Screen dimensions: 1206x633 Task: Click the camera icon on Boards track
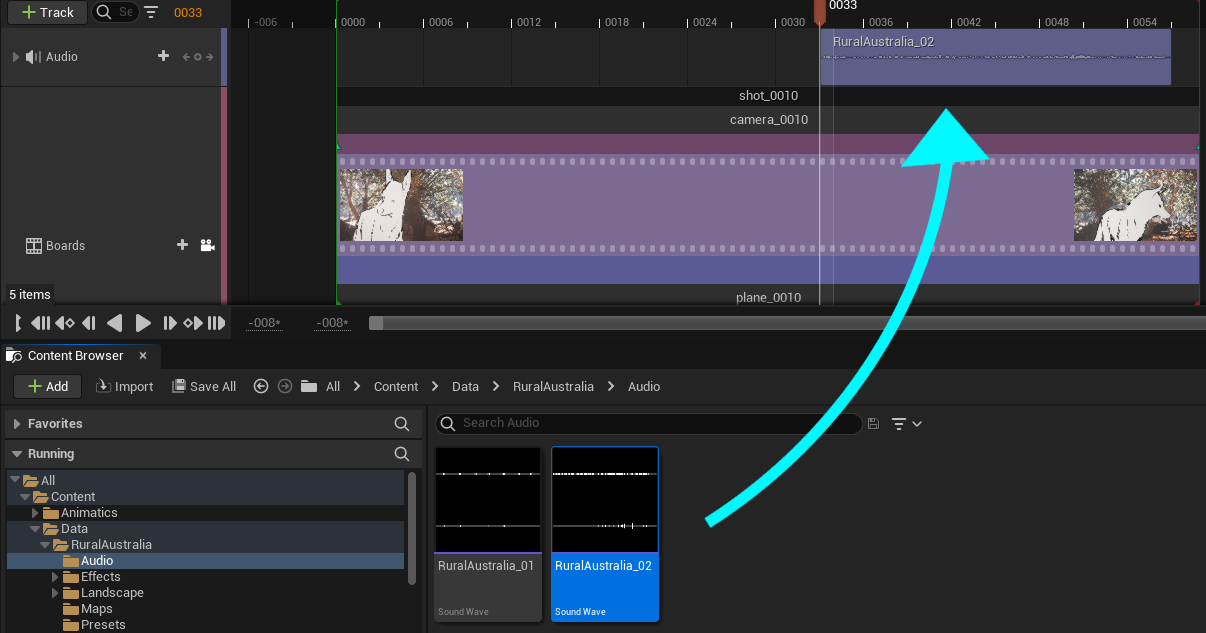[207, 245]
